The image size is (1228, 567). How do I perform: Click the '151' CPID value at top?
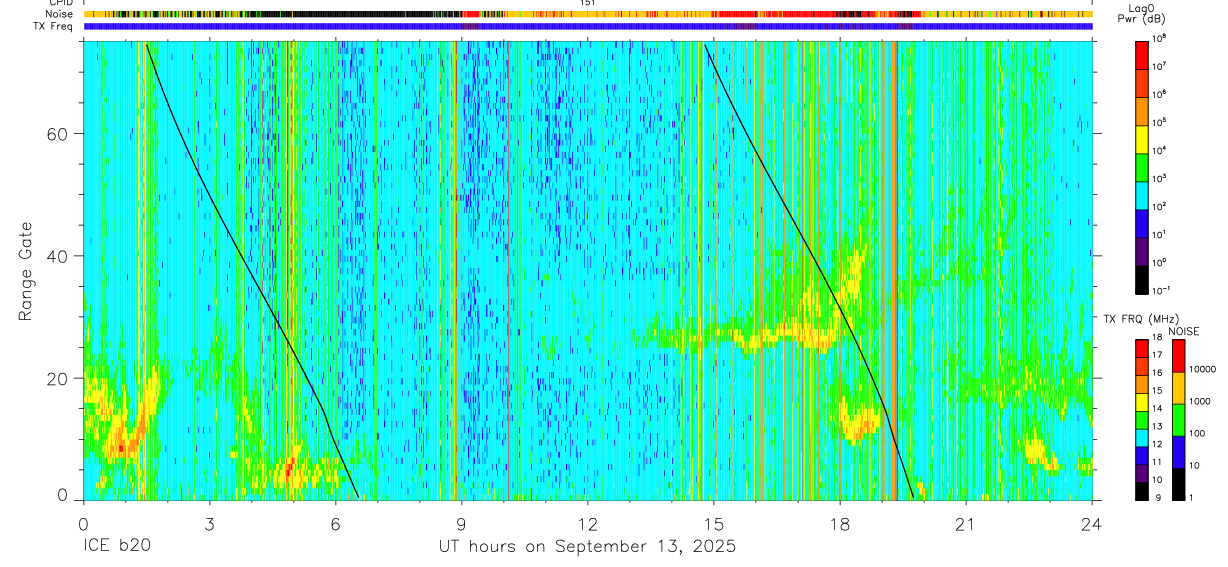[x=588, y=4]
